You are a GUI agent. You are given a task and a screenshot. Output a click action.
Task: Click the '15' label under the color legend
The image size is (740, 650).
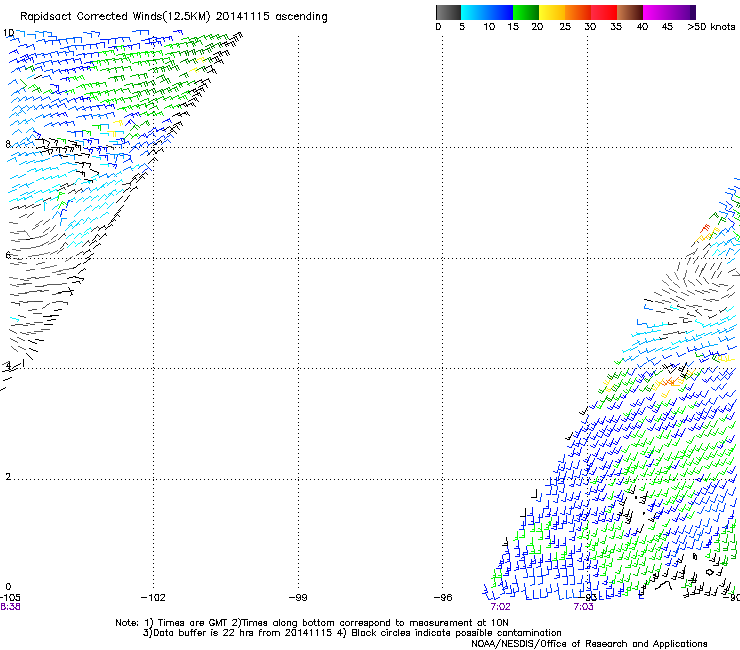tap(513, 27)
